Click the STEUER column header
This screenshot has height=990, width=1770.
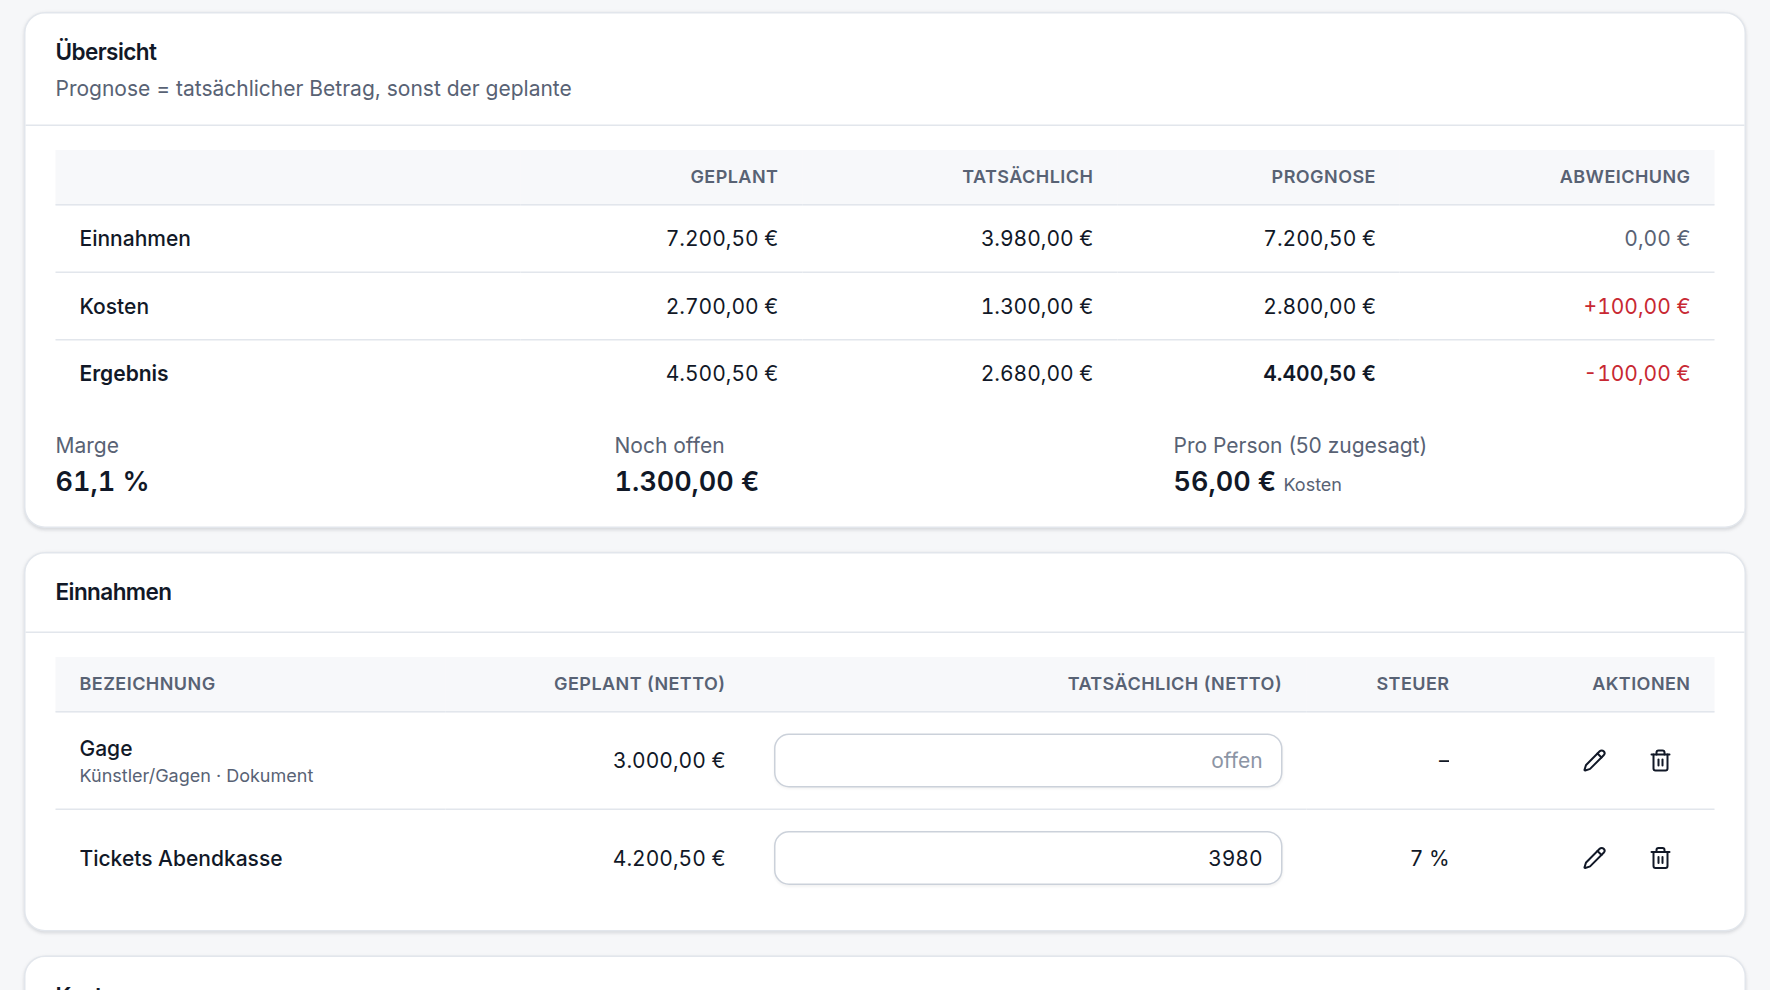pyautogui.click(x=1413, y=684)
